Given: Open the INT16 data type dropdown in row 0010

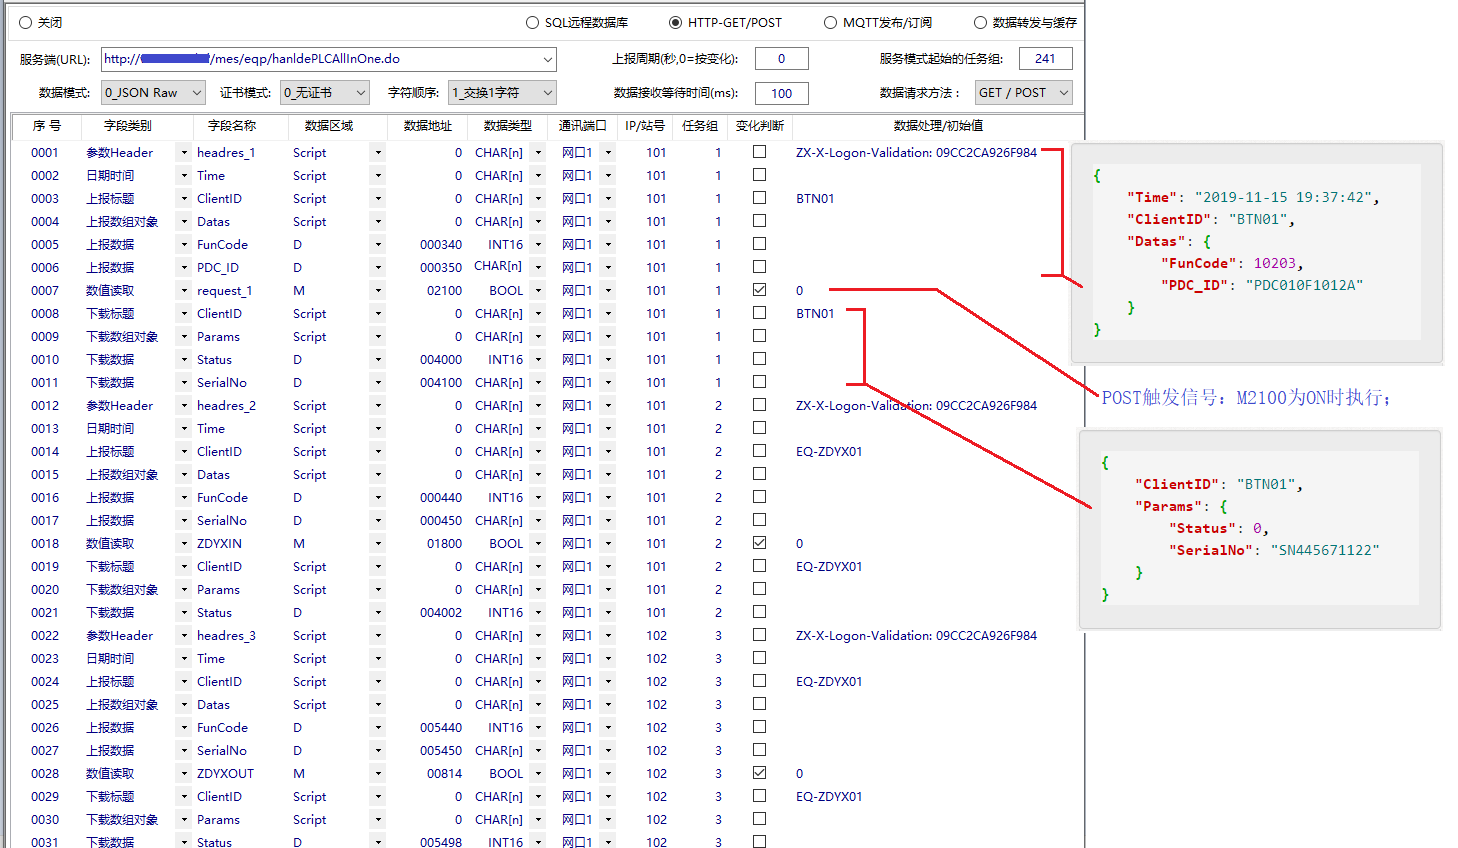Looking at the screenshot, I should pos(538,360).
